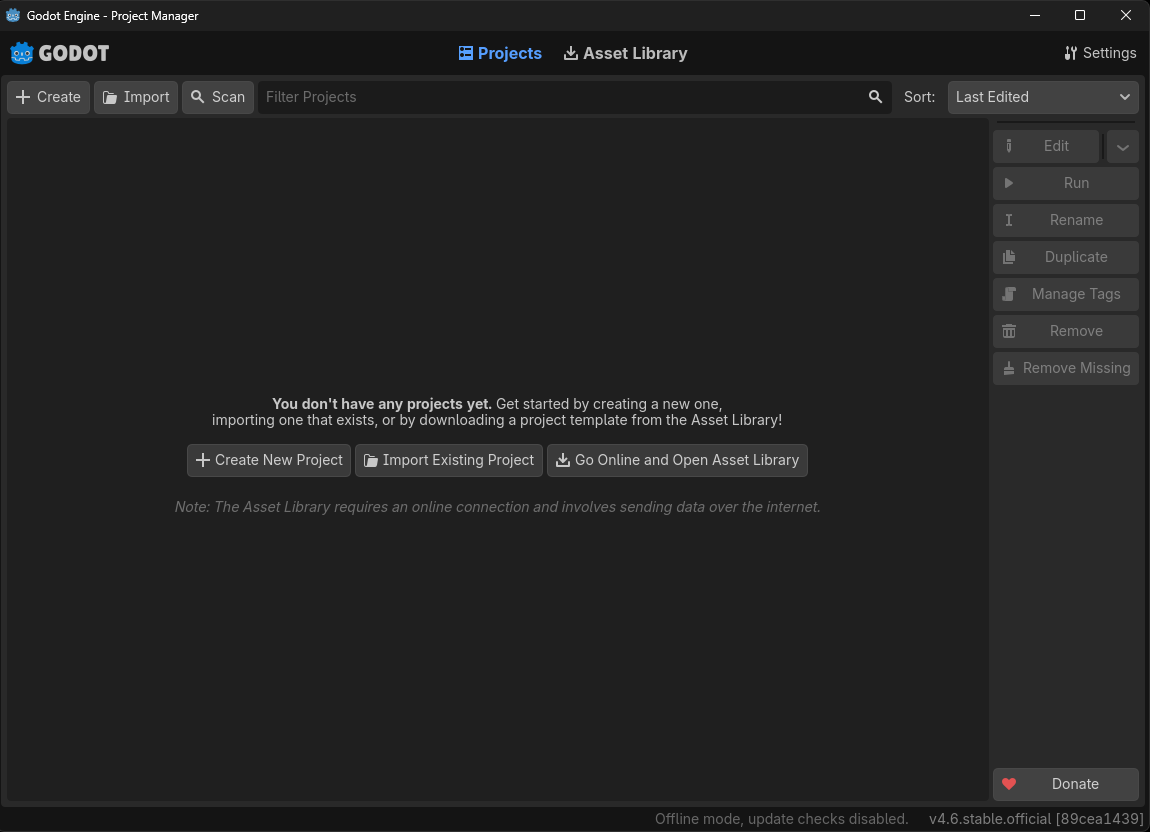Open Manage Tags
The image size is (1150, 832).
click(x=1066, y=294)
